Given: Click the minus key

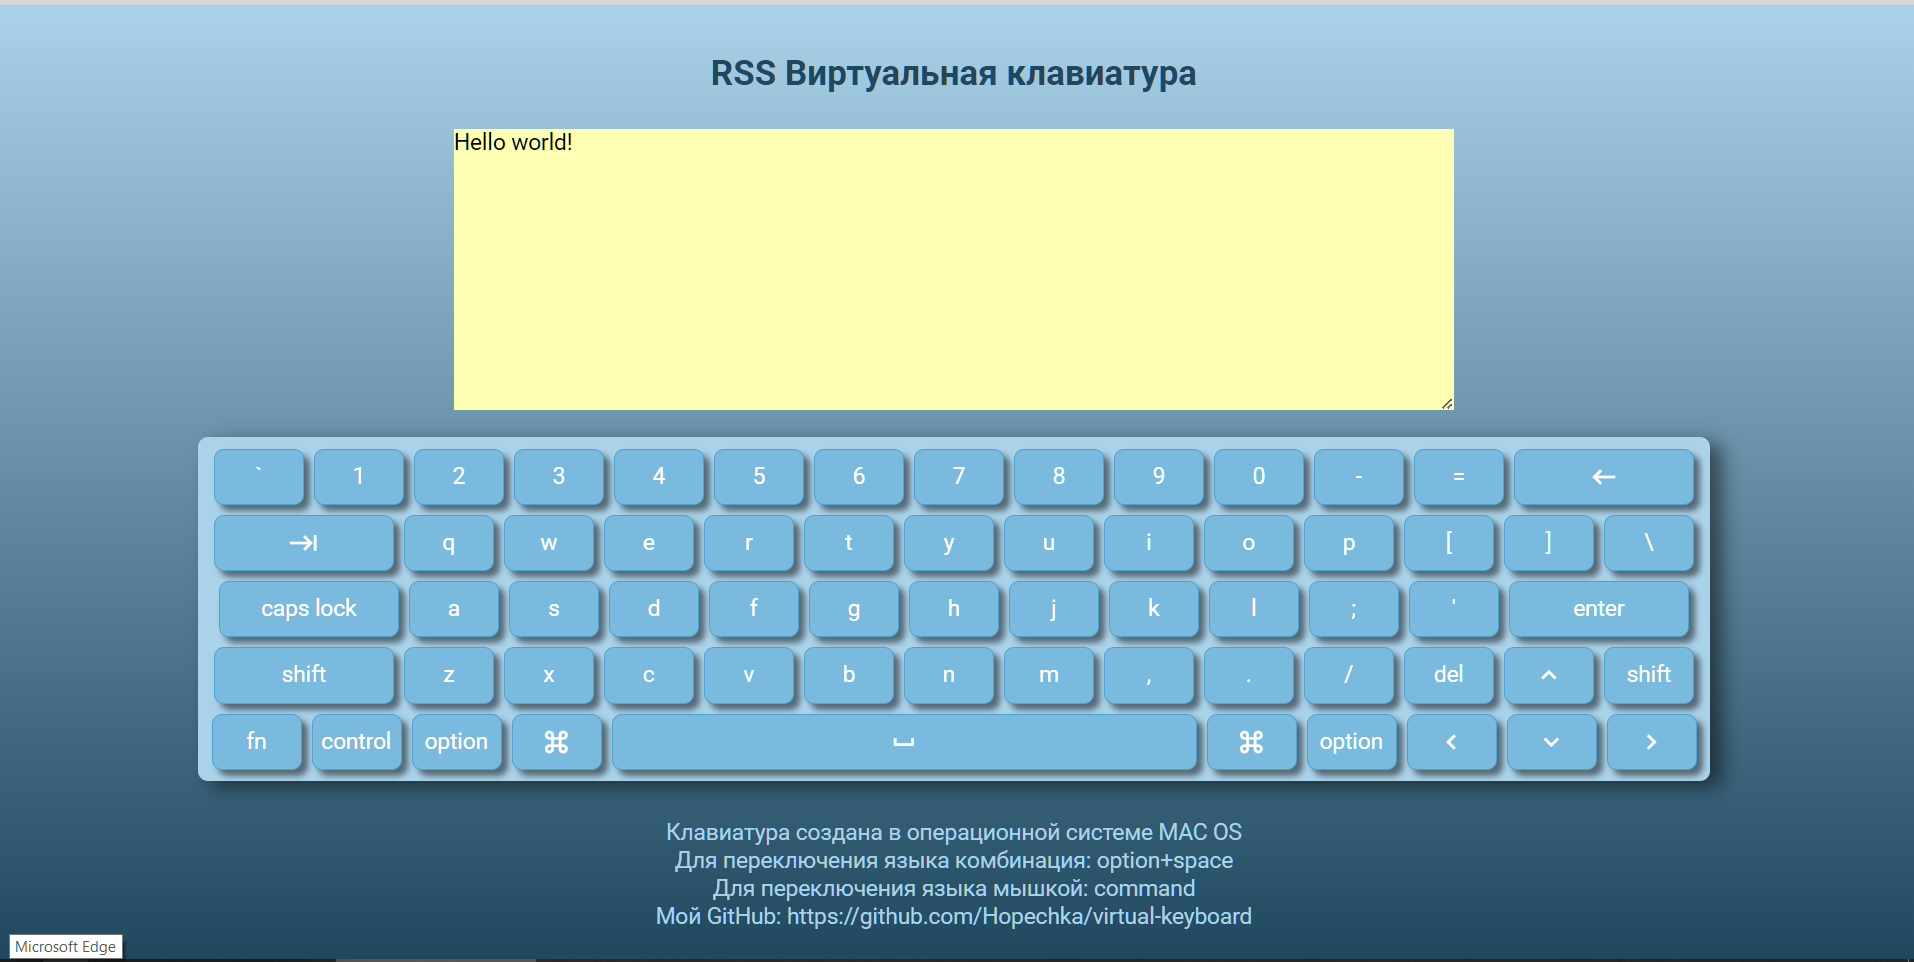Looking at the screenshot, I should (x=1358, y=477).
